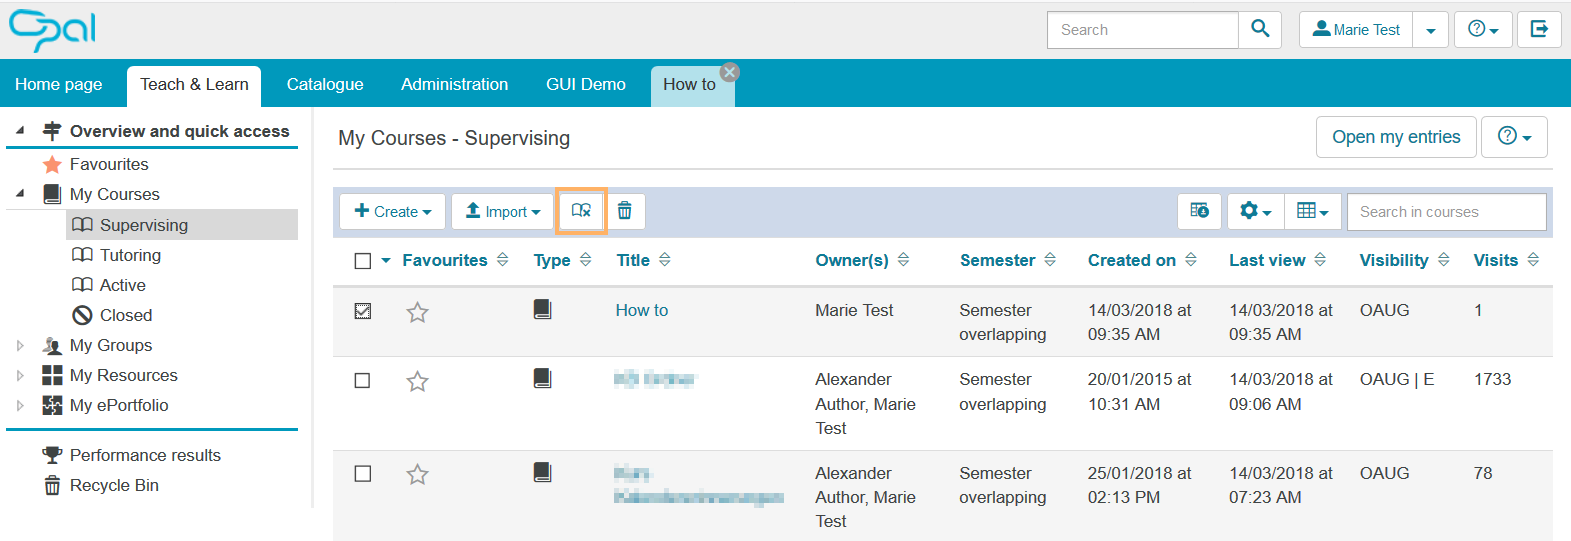Open the How to course link
Viewport: 1571px width, 541px height.
(x=642, y=310)
